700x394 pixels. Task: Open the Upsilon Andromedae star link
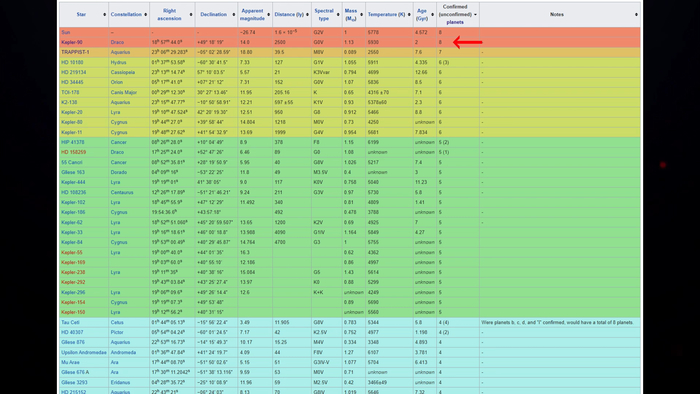pyautogui.click(x=84, y=353)
